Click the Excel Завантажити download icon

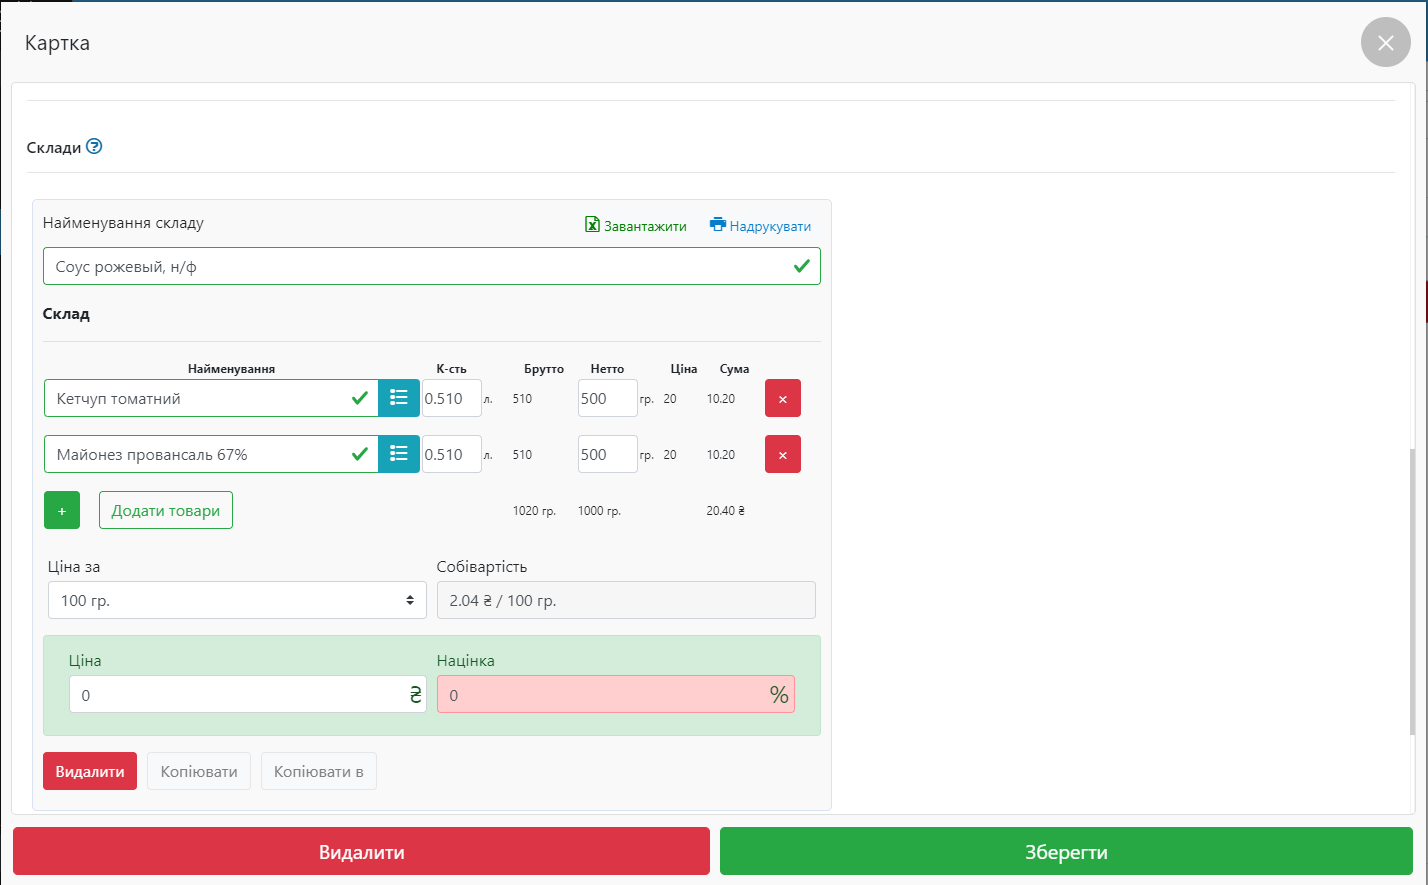tap(592, 225)
